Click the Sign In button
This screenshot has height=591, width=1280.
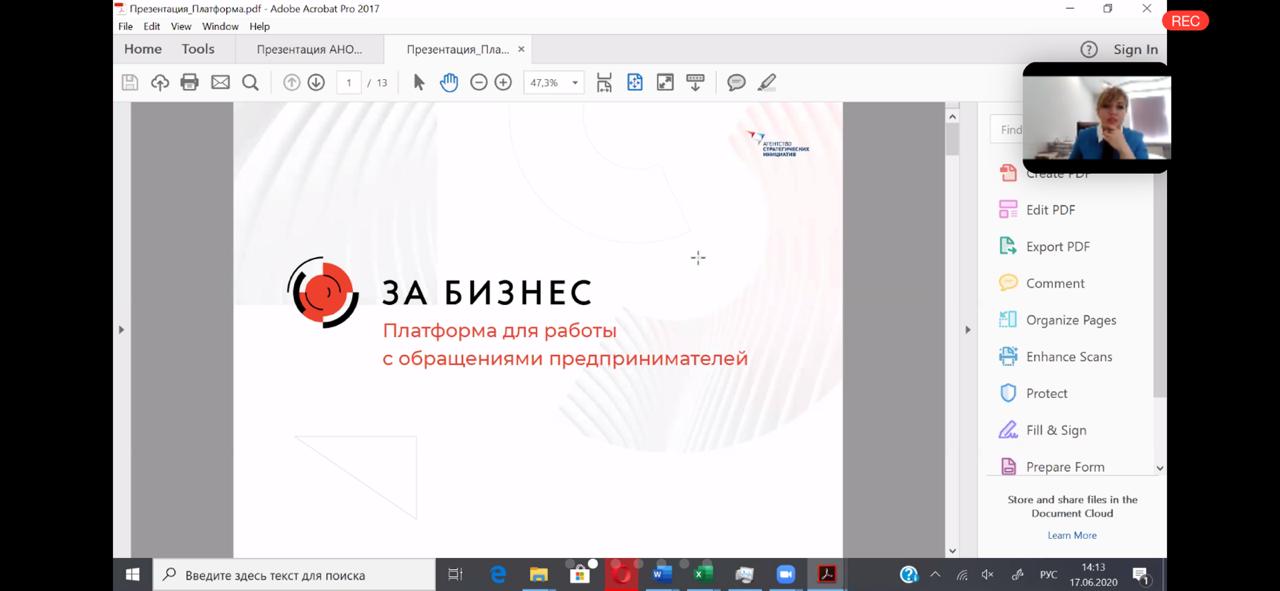coord(1136,49)
